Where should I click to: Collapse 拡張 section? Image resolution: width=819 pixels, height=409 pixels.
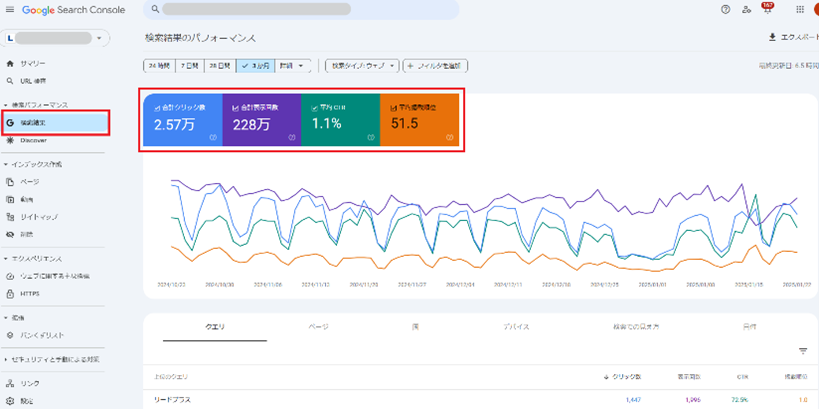tap(15, 317)
